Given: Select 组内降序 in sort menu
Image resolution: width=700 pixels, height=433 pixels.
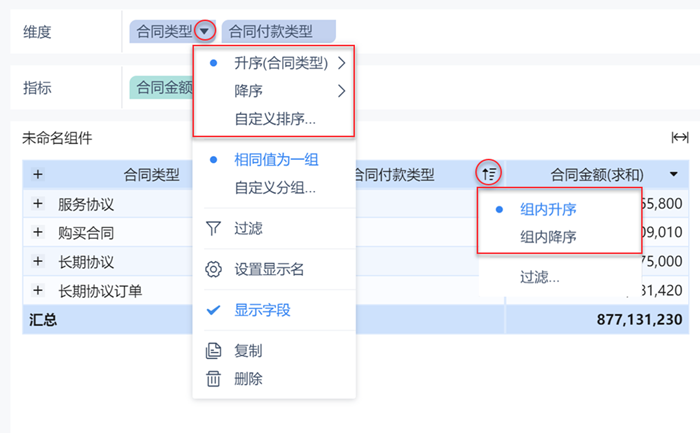Looking at the screenshot, I should click(x=547, y=237).
